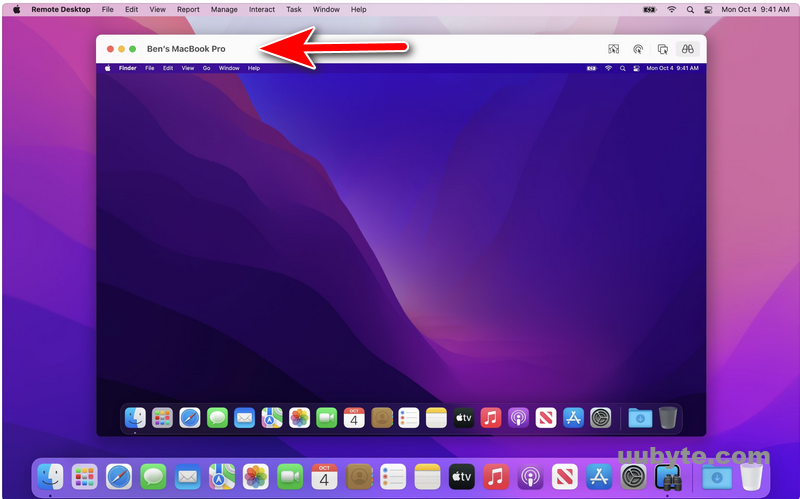Click the screen with pointer control-mode toolbar icon
This screenshot has height=499, width=800.
(613, 49)
